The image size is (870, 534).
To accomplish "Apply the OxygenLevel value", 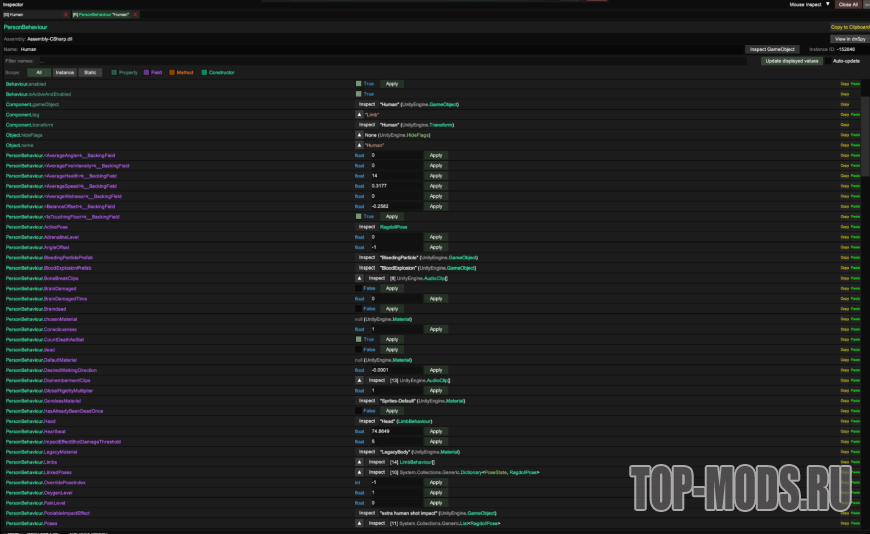I will pyautogui.click(x=436, y=492).
